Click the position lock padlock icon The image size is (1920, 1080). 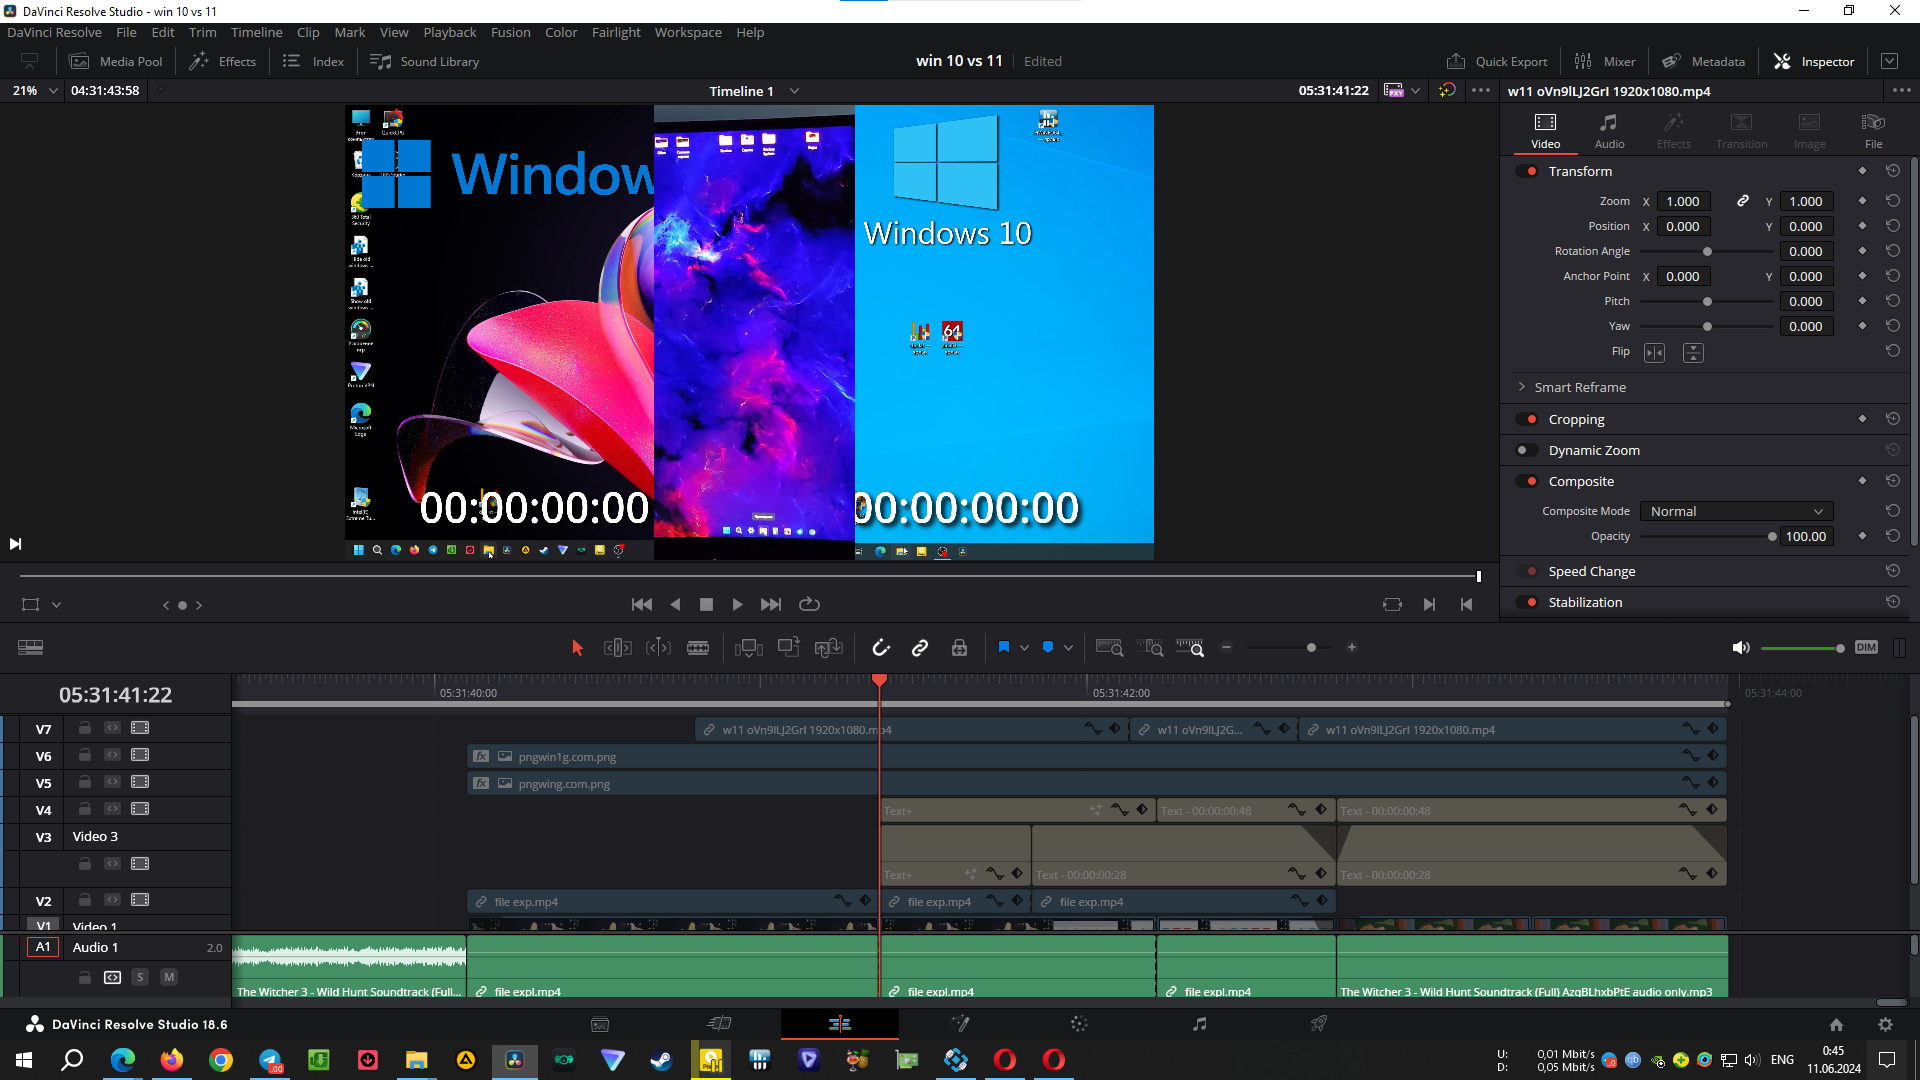click(959, 648)
